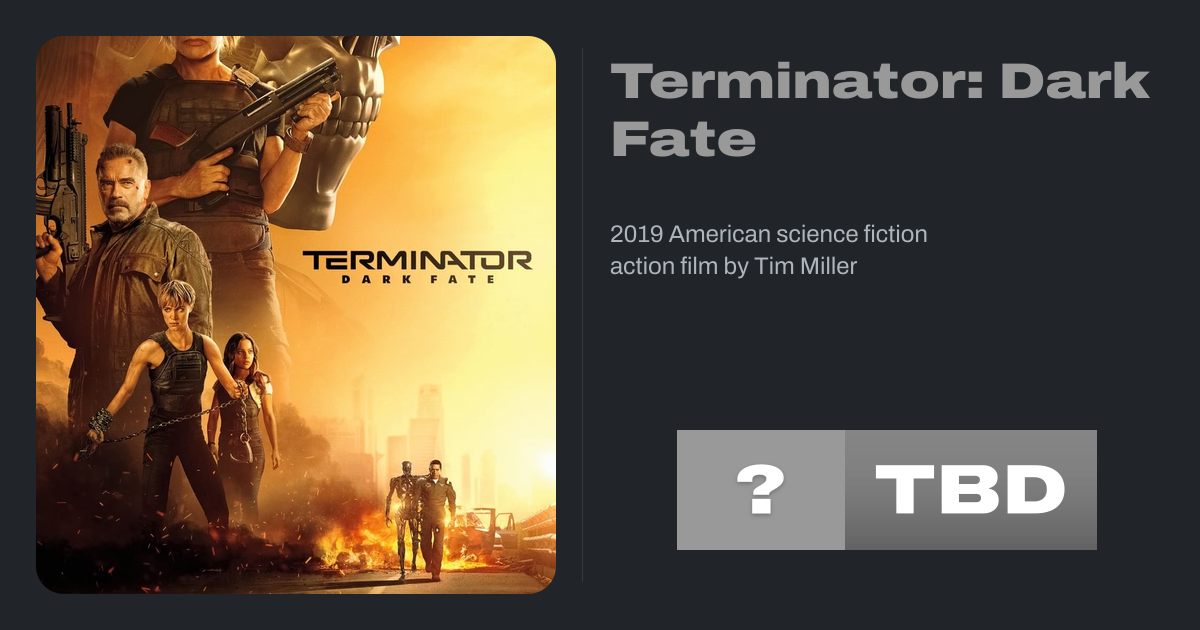Click the question mark icon in the score box
1200x630 pixels.
click(760, 490)
